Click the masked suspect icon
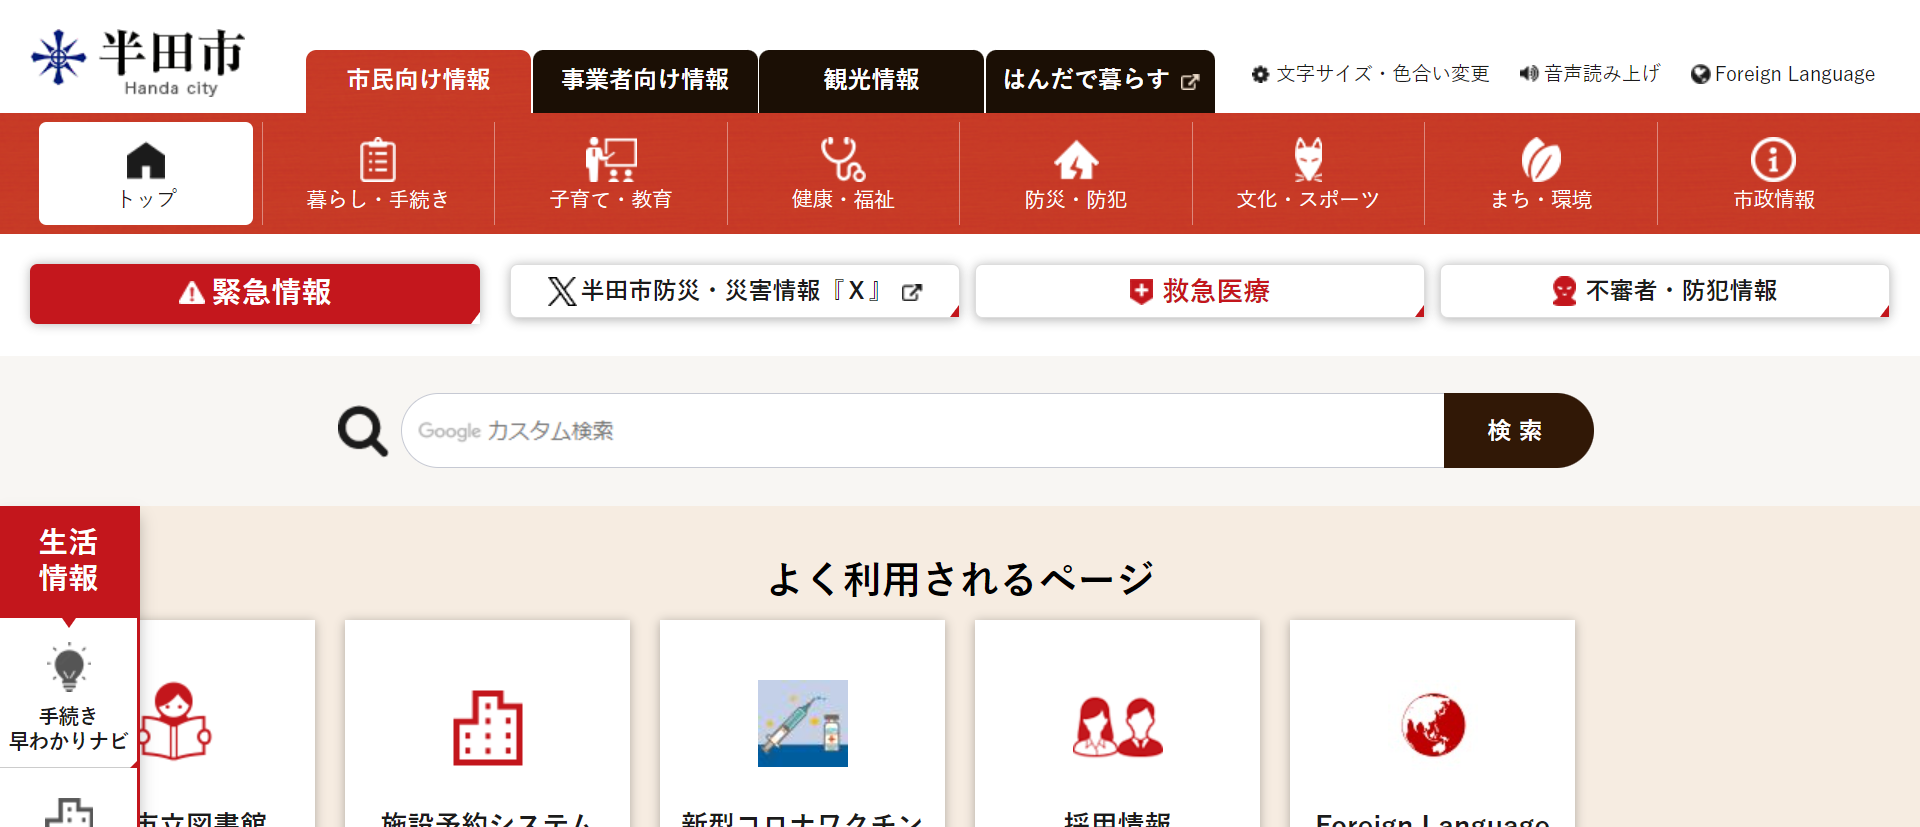This screenshot has width=1920, height=827. coord(1564,291)
